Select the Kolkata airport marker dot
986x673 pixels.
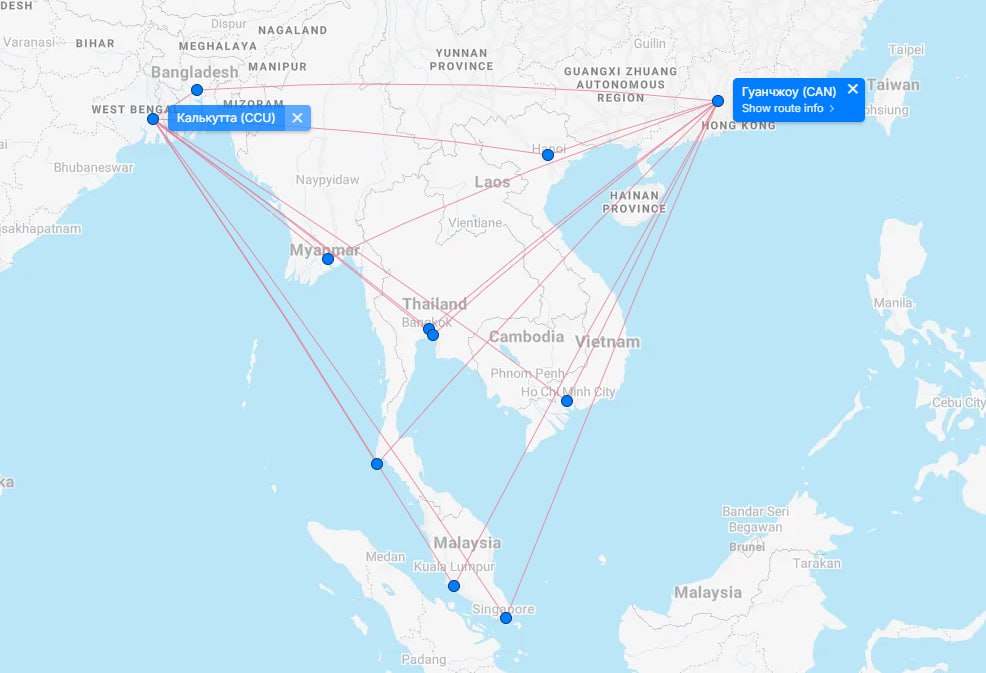[x=153, y=119]
